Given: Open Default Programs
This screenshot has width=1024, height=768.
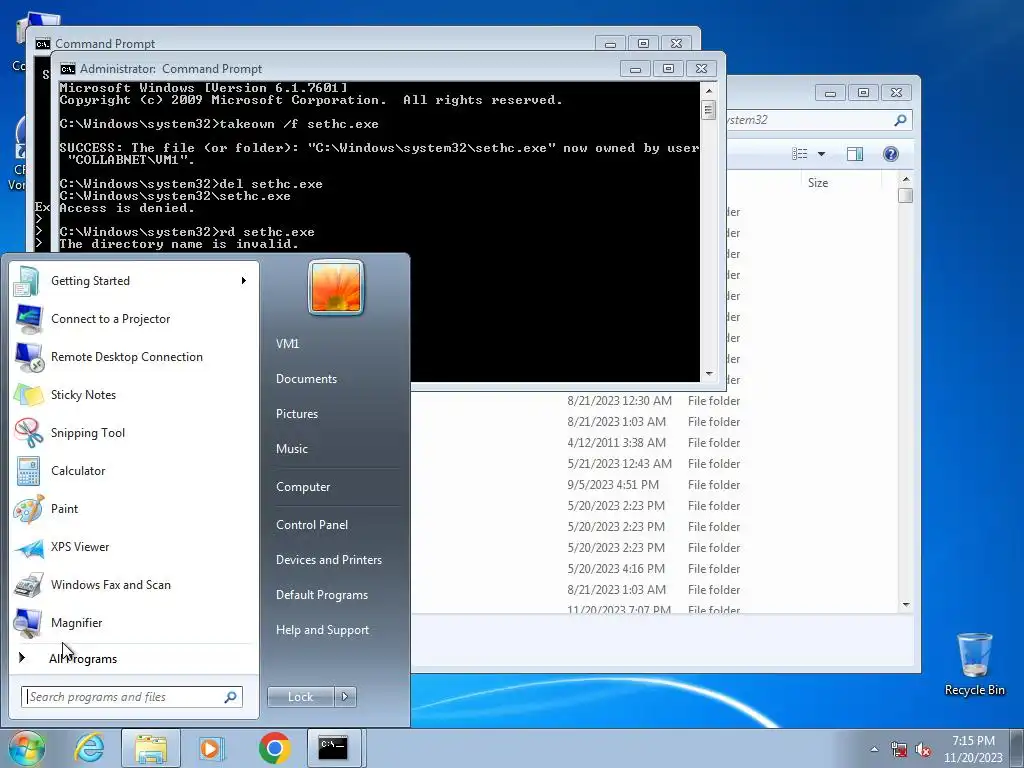Looking at the screenshot, I should [x=322, y=595].
